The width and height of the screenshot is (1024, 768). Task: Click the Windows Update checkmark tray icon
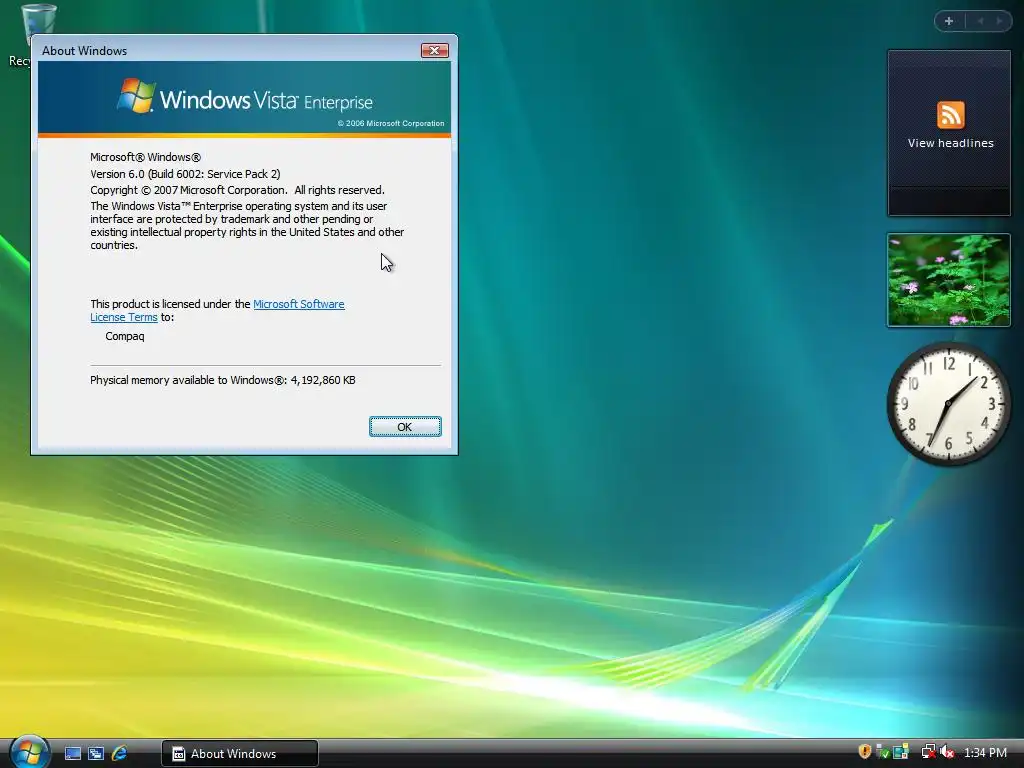click(x=882, y=752)
